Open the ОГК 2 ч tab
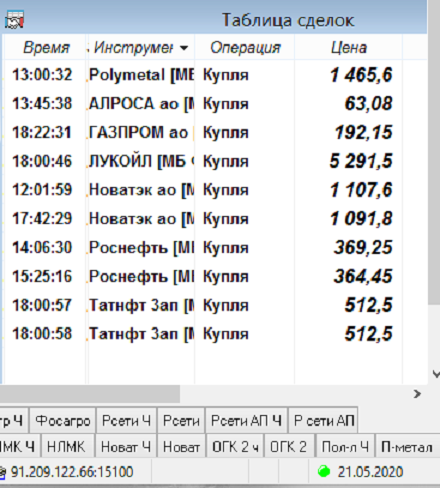 point(235,447)
